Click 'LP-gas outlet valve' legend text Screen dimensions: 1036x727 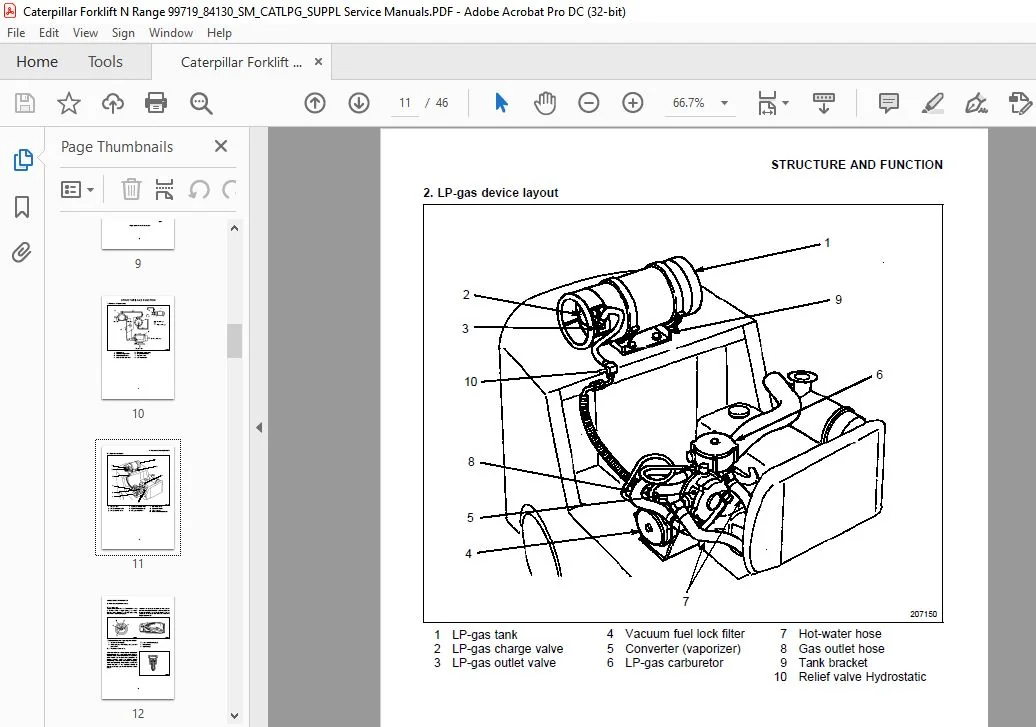503,662
